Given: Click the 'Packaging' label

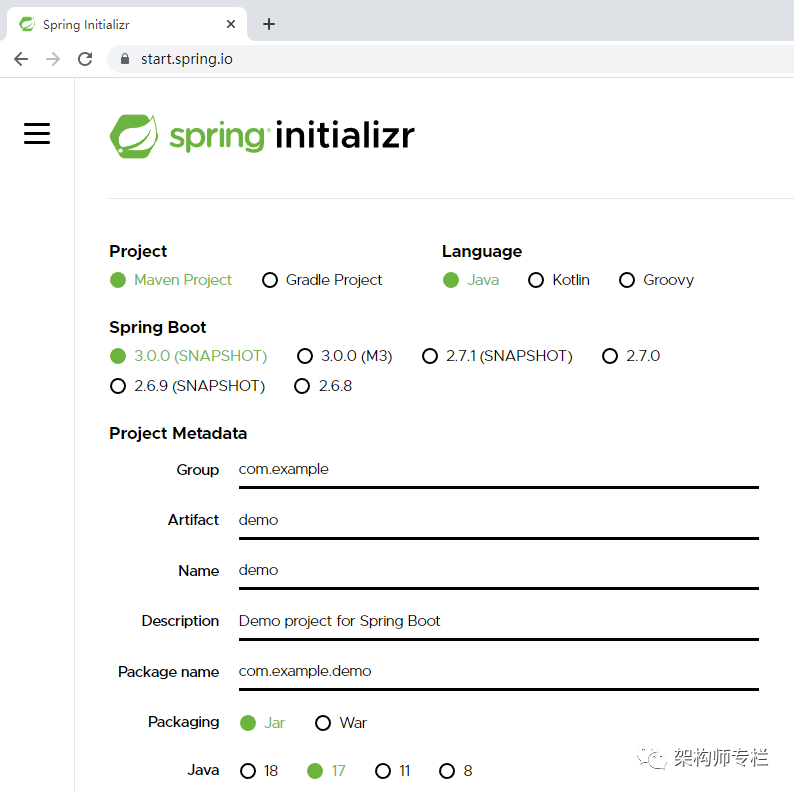Looking at the screenshot, I should pos(183,722).
